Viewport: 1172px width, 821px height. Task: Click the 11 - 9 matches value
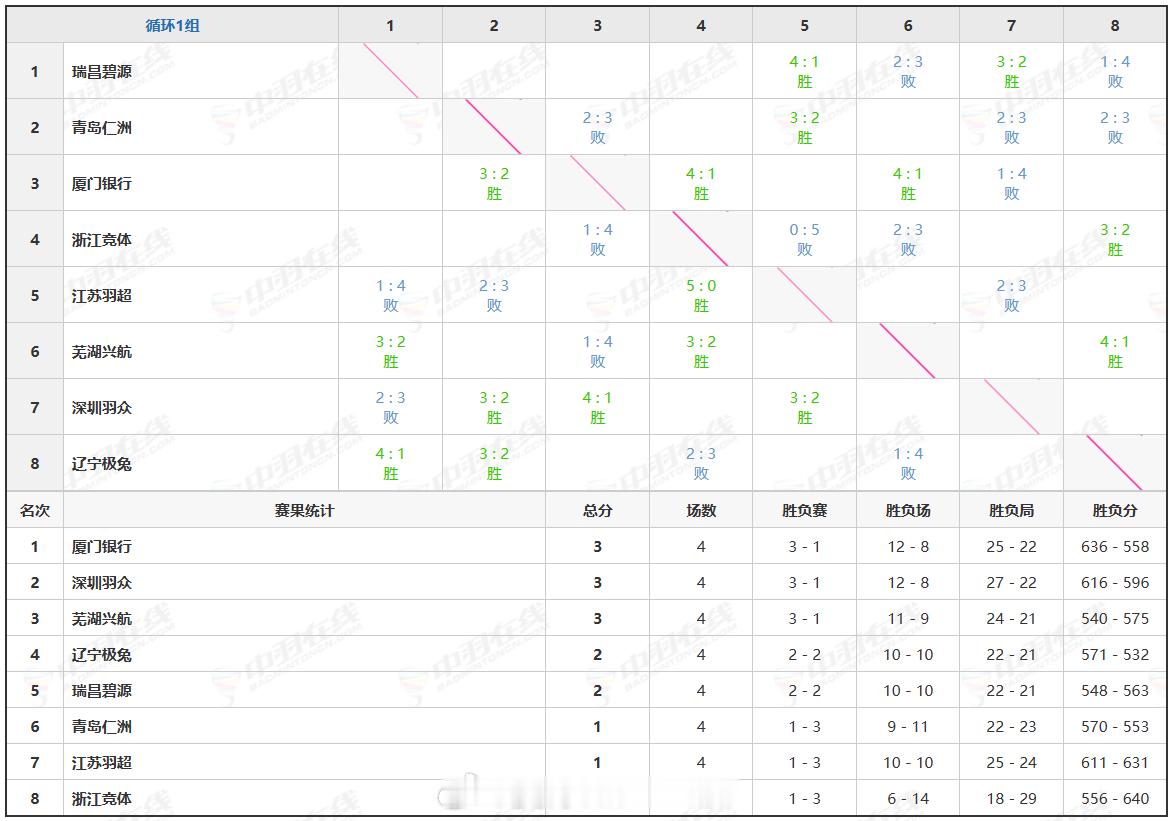[908, 618]
